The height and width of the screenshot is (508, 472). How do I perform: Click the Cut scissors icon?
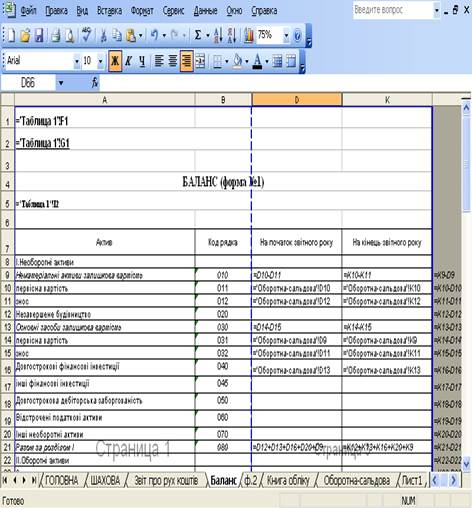coord(104,35)
